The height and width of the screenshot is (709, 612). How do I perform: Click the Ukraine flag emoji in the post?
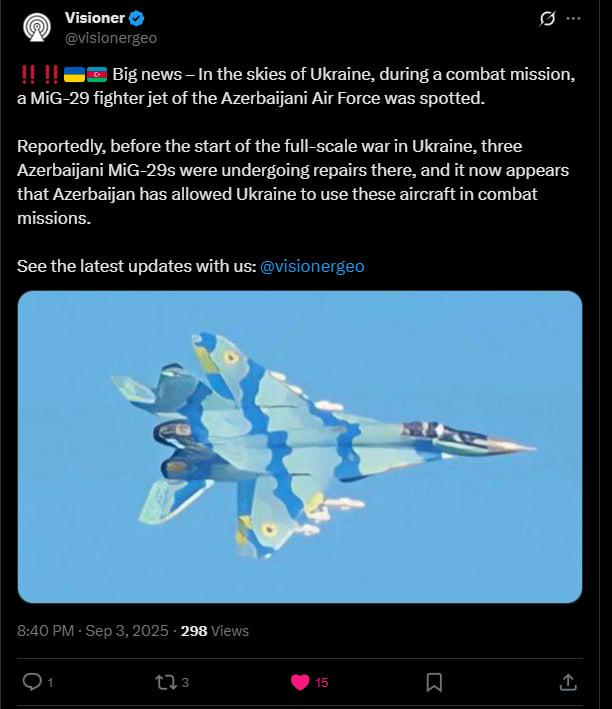tap(74, 74)
